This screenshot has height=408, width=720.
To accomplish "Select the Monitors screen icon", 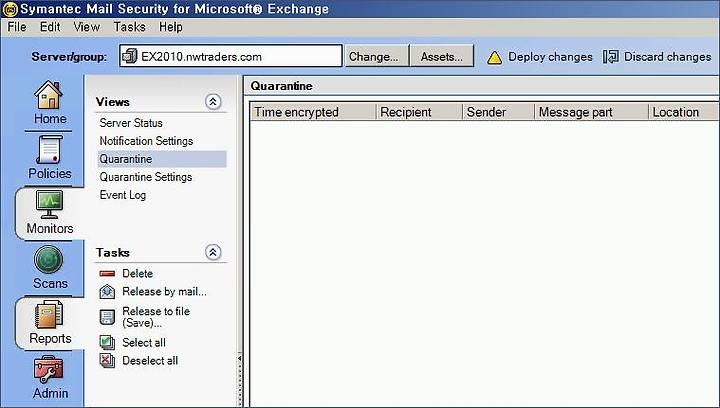I will click(49, 205).
